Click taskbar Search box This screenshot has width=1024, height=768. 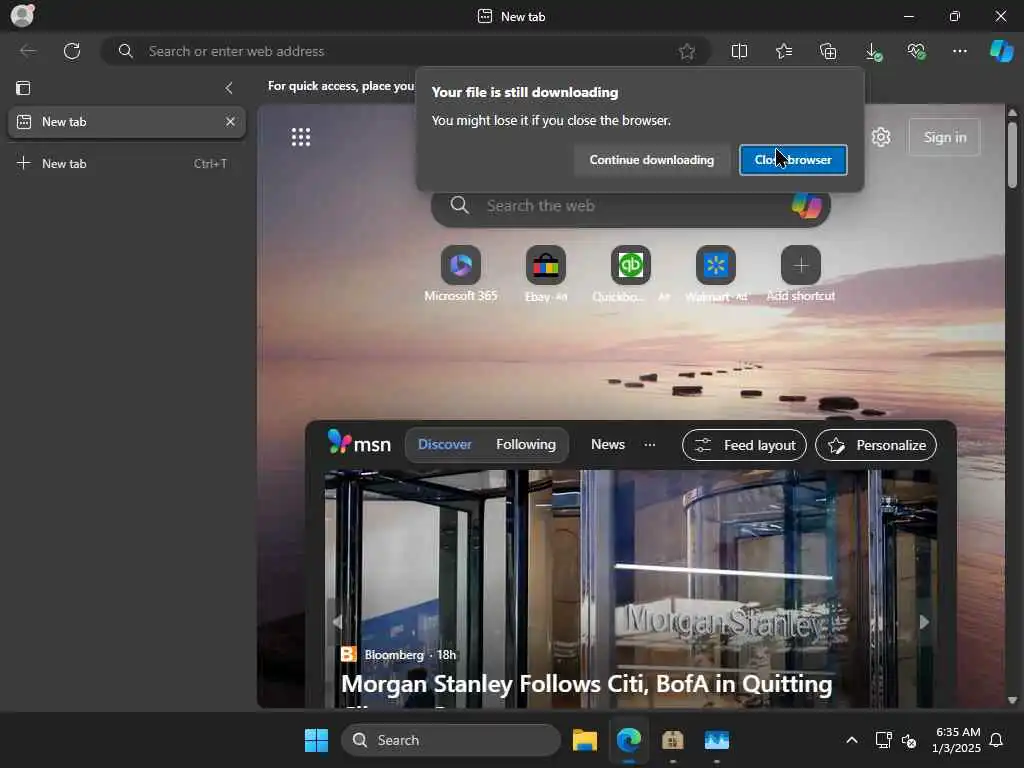(451, 740)
